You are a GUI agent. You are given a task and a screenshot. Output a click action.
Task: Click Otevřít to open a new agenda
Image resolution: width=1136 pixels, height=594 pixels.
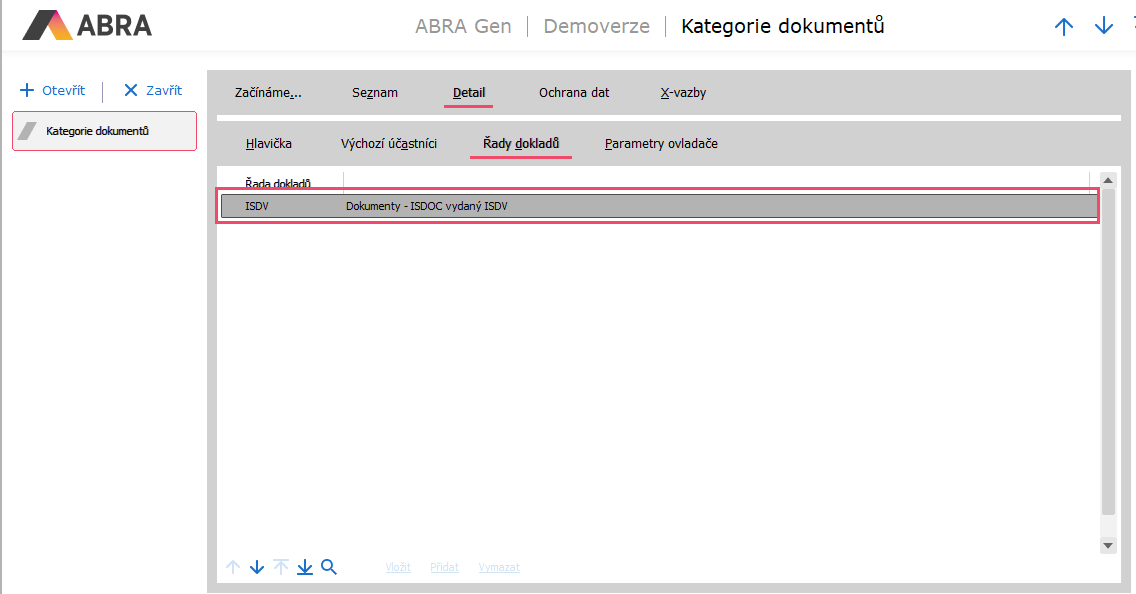click(x=52, y=91)
